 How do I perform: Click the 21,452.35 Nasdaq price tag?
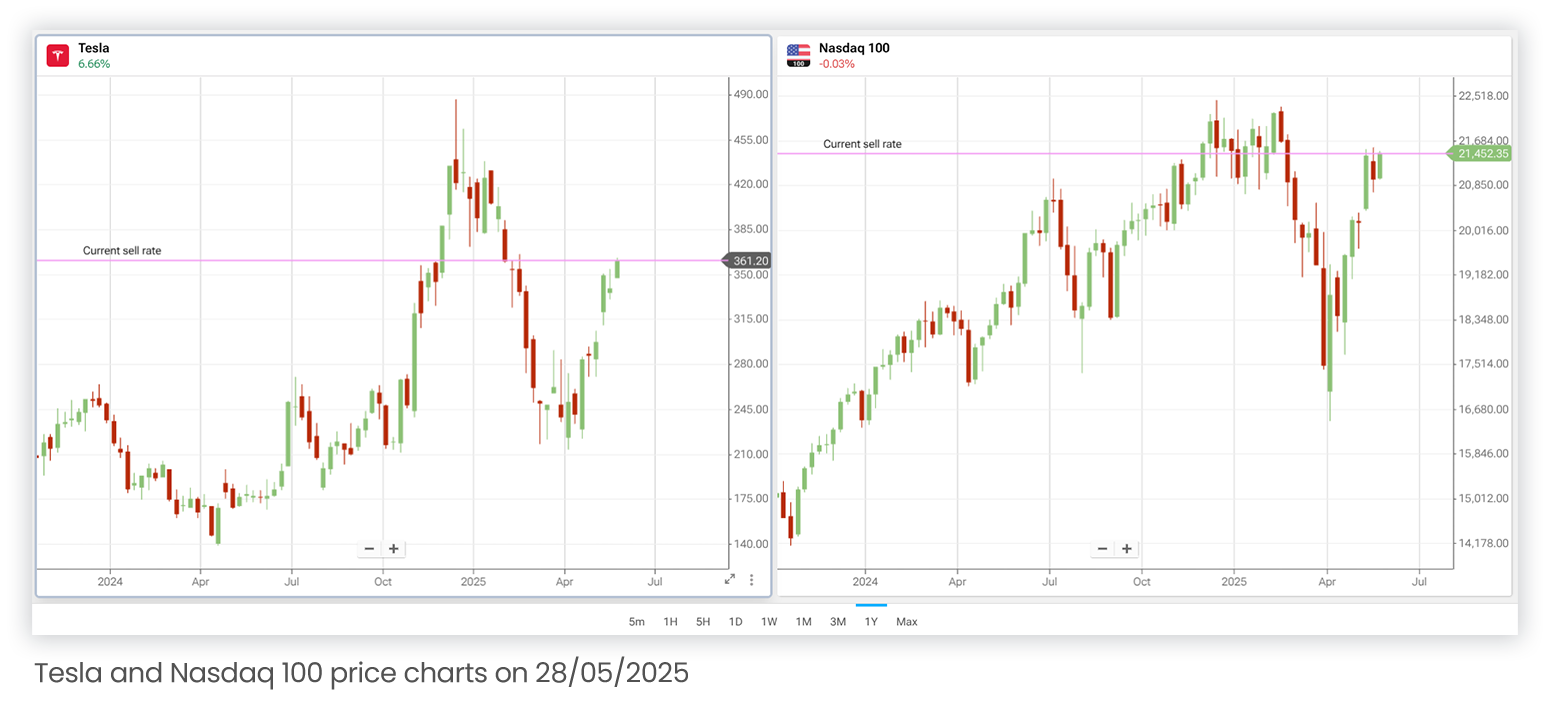pyautogui.click(x=1484, y=154)
